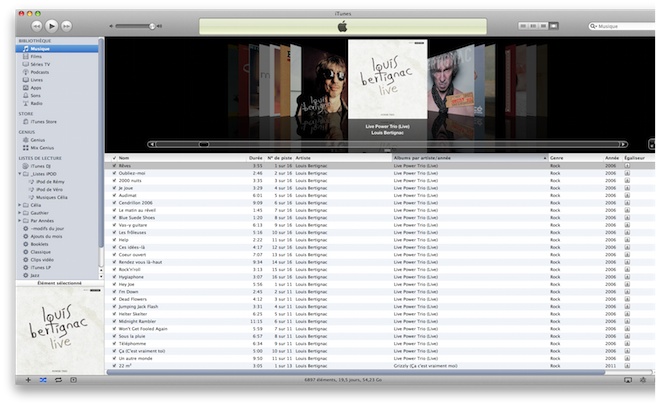The width and height of the screenshot is (656, 407).
Task: Open Séries TV in the sidebar
Action: [x=57, y=64]
